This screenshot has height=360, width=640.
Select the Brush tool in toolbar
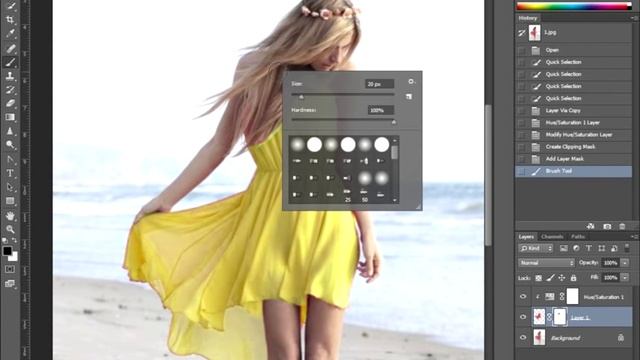10,62
